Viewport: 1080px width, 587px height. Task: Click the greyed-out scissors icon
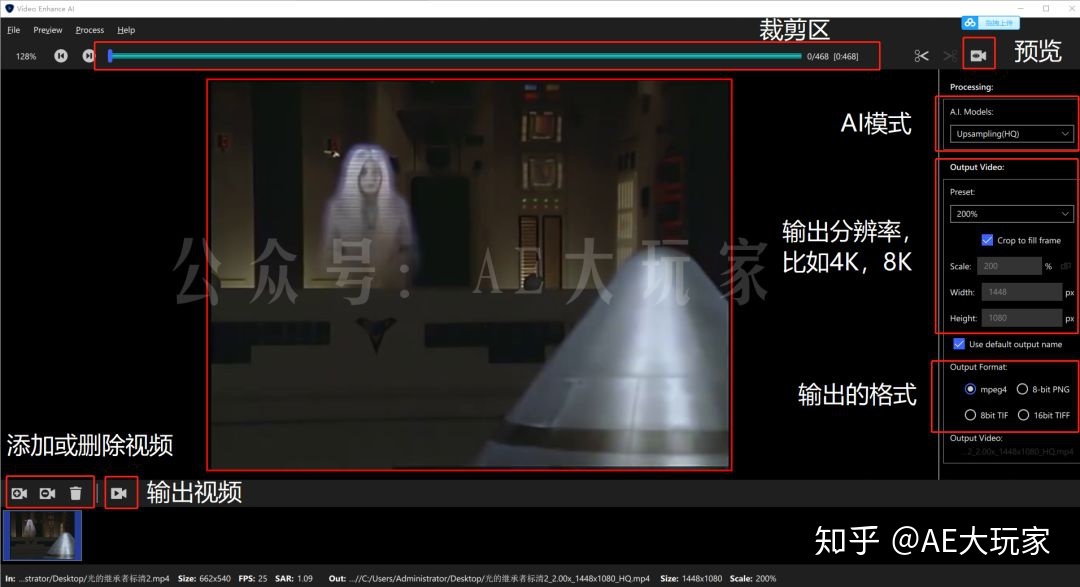point(951,56)
